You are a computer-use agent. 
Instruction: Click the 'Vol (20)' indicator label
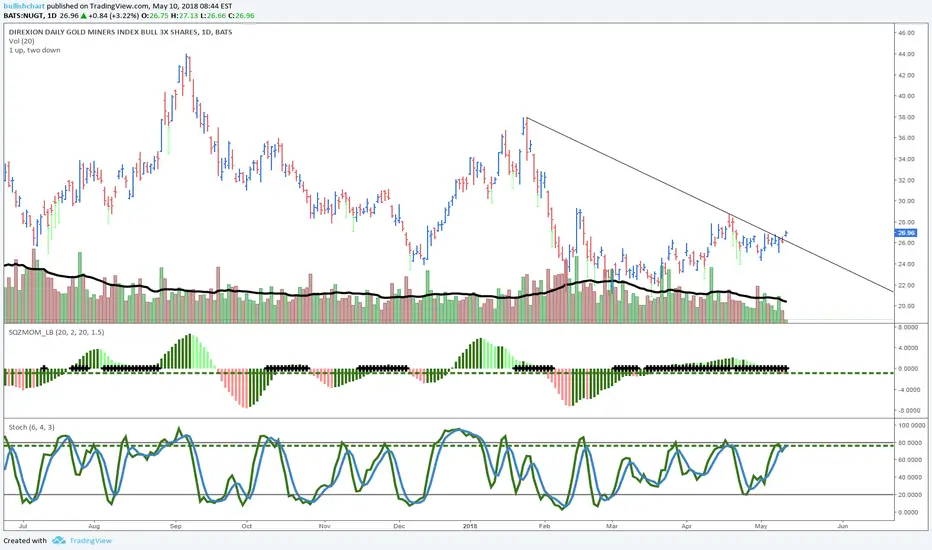click(x=21, y=41)
